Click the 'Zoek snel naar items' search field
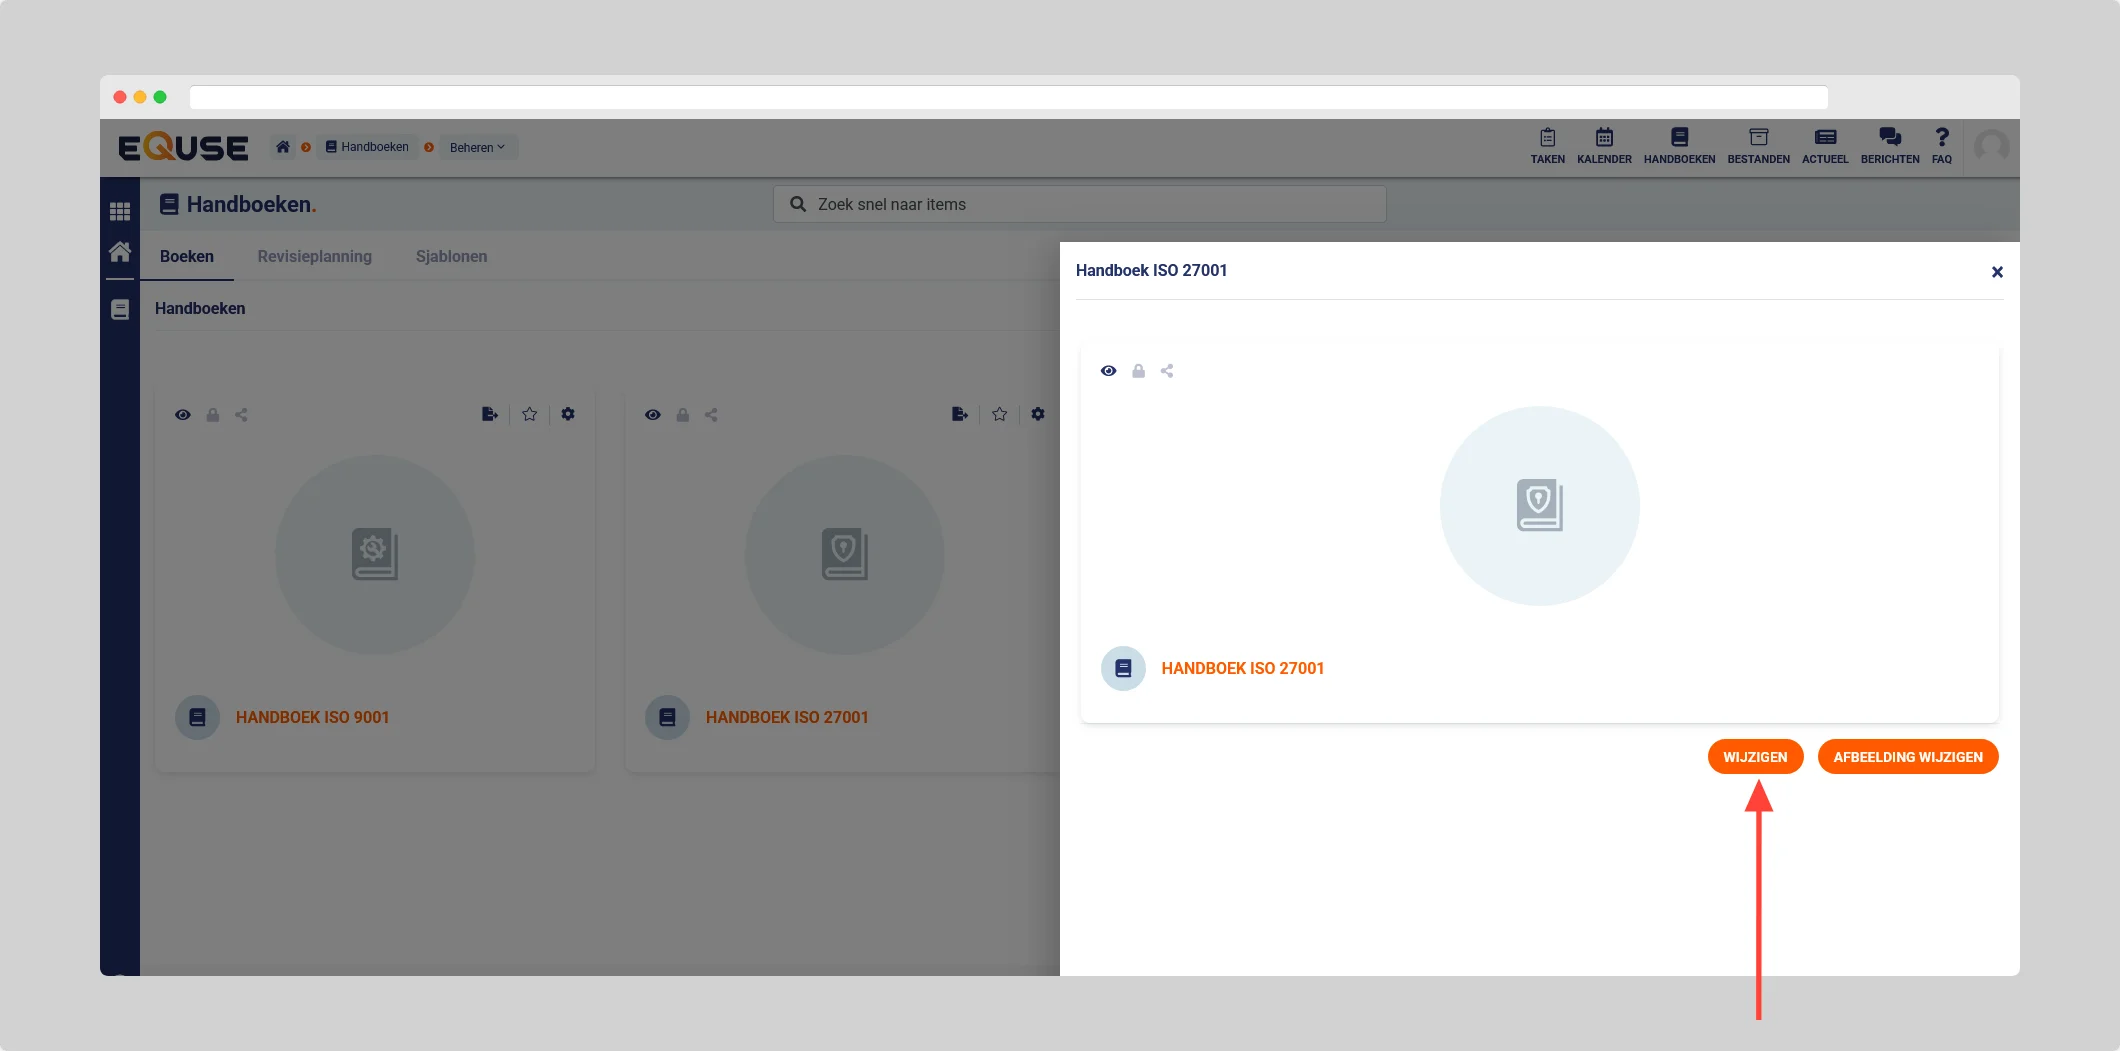 [x=1080, y=204]
